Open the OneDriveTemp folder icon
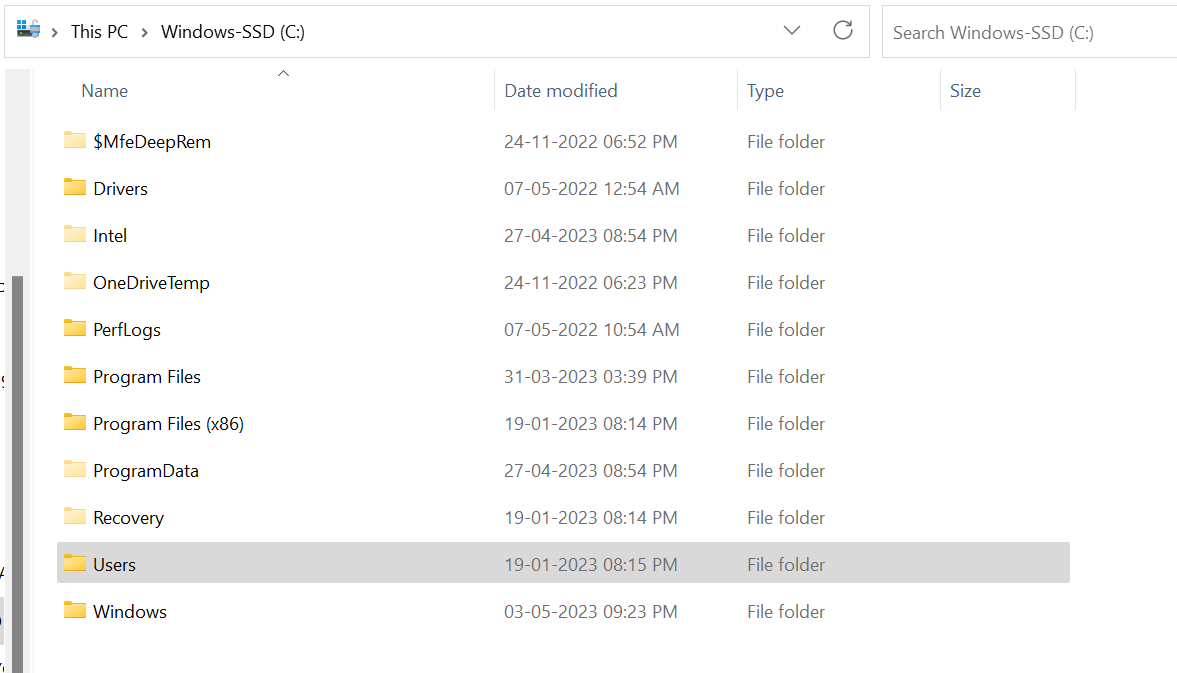 tap(75, 282)
